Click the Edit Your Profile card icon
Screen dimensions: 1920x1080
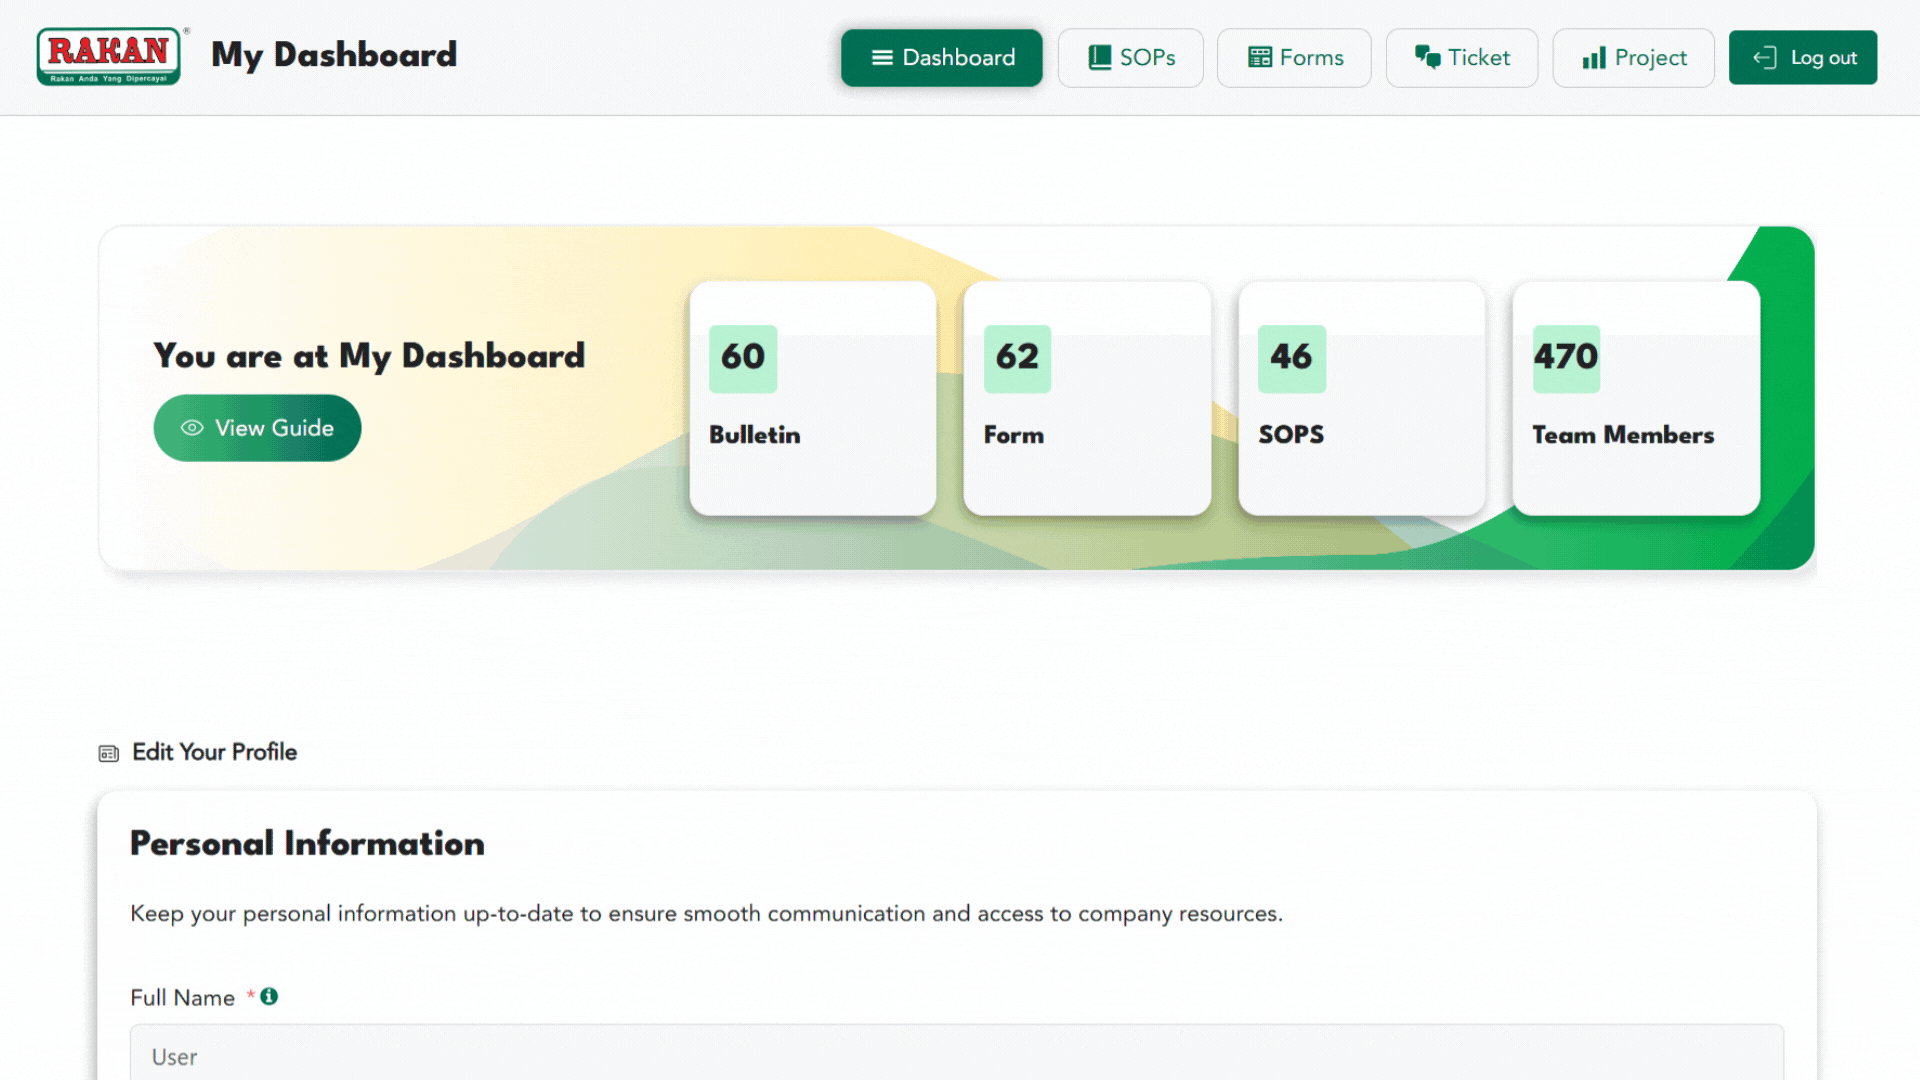click(x=109, y=753)
